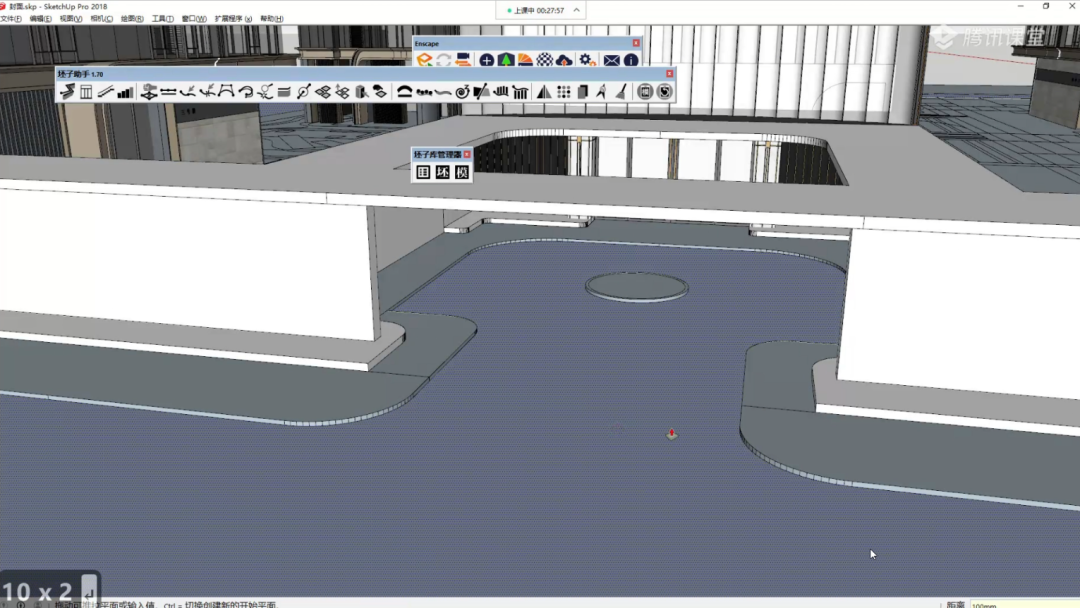
Task: Open Enscape asset library tree icon
Action: (x=506, y=61)
